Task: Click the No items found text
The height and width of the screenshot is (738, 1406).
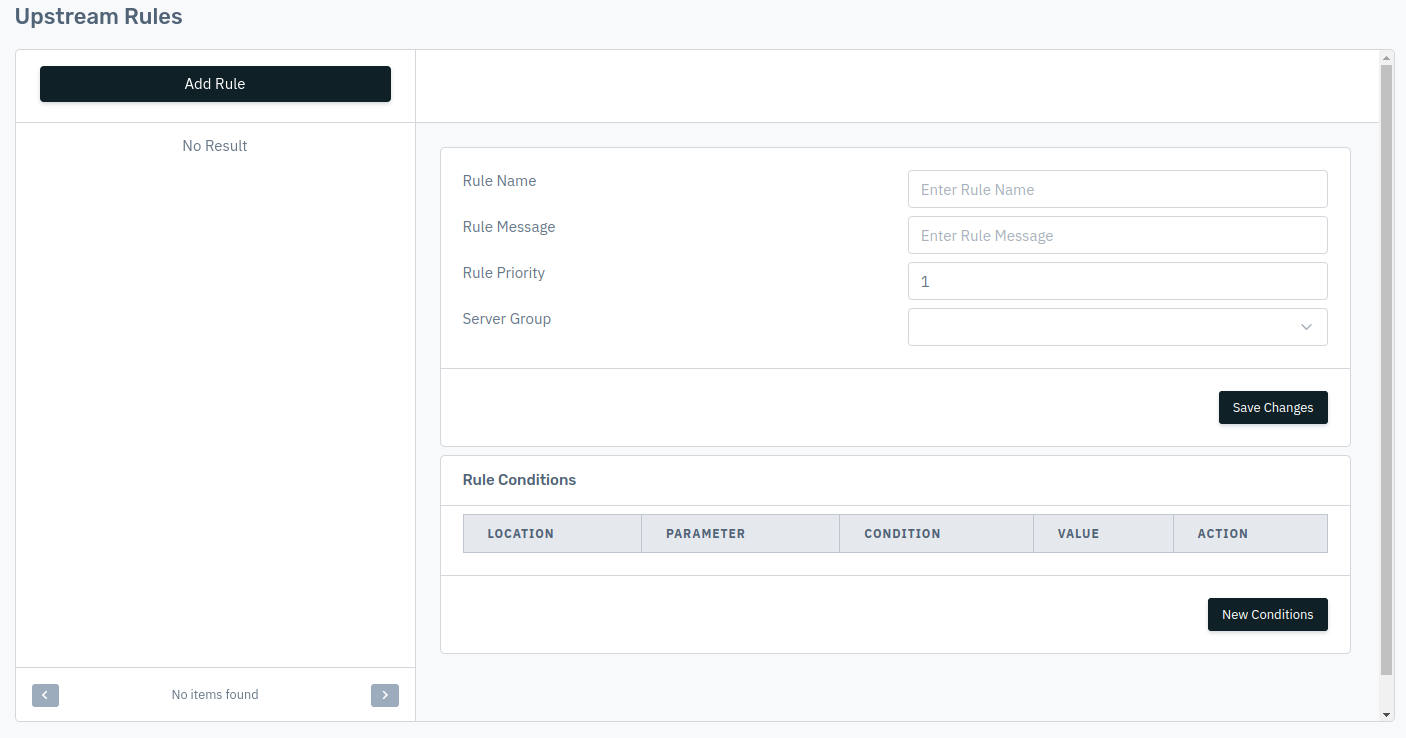Action: coord(215,694)
